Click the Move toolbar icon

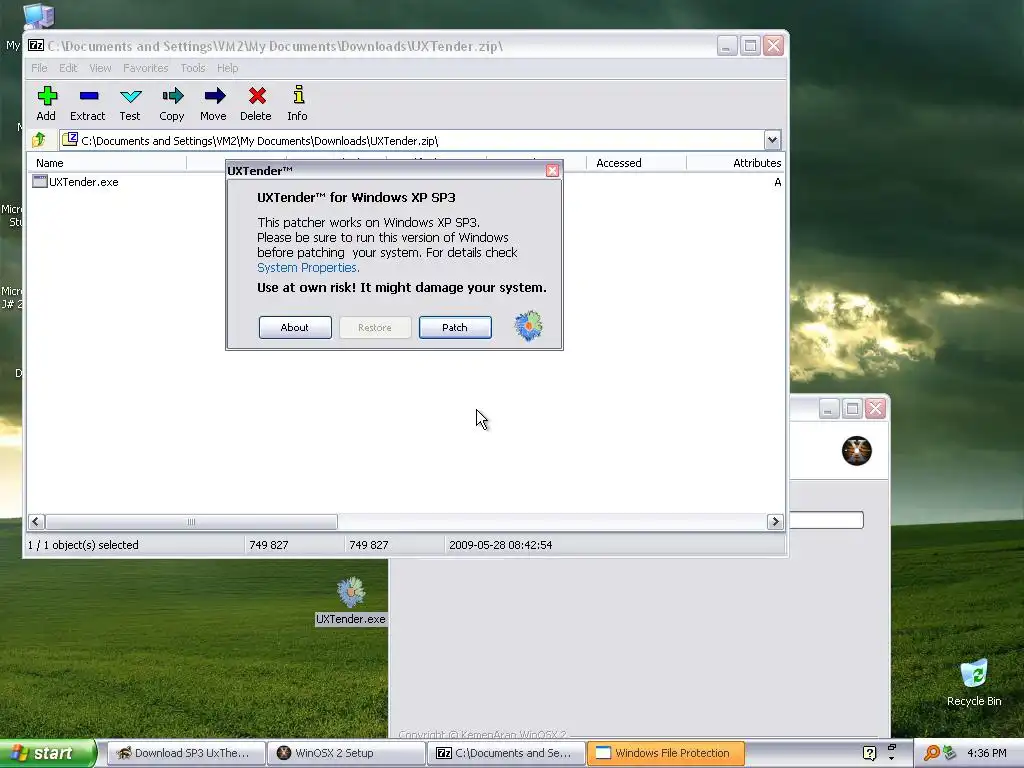pos(214,103)
